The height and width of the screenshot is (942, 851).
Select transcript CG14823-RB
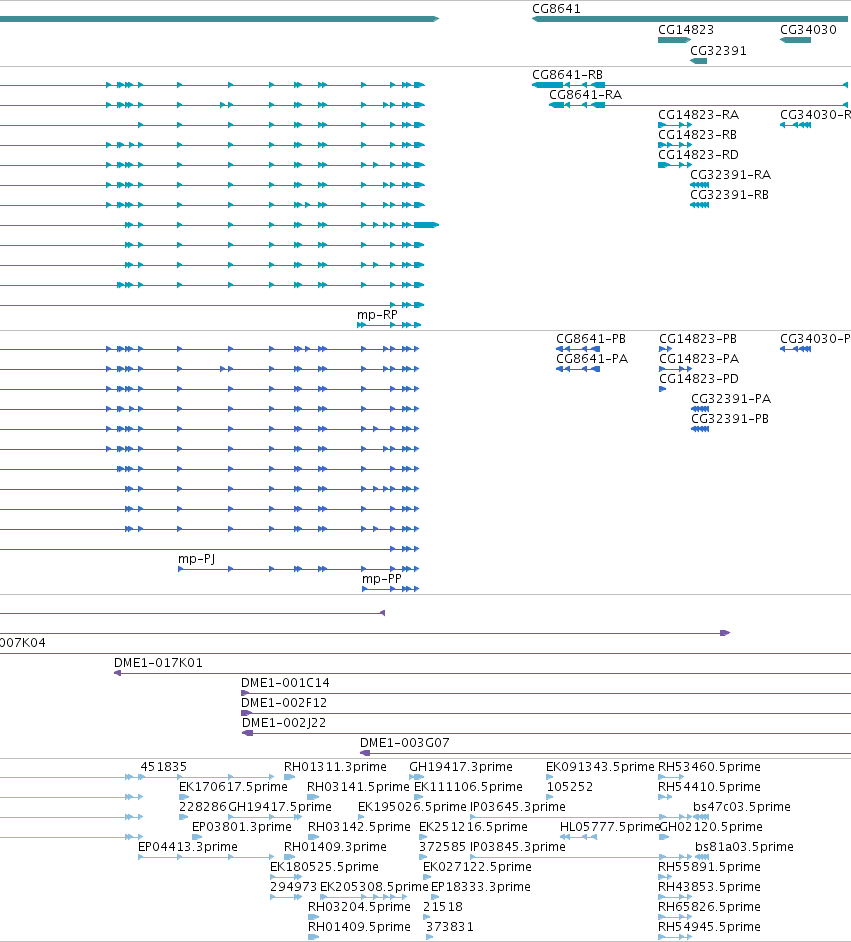pos(675,145)
